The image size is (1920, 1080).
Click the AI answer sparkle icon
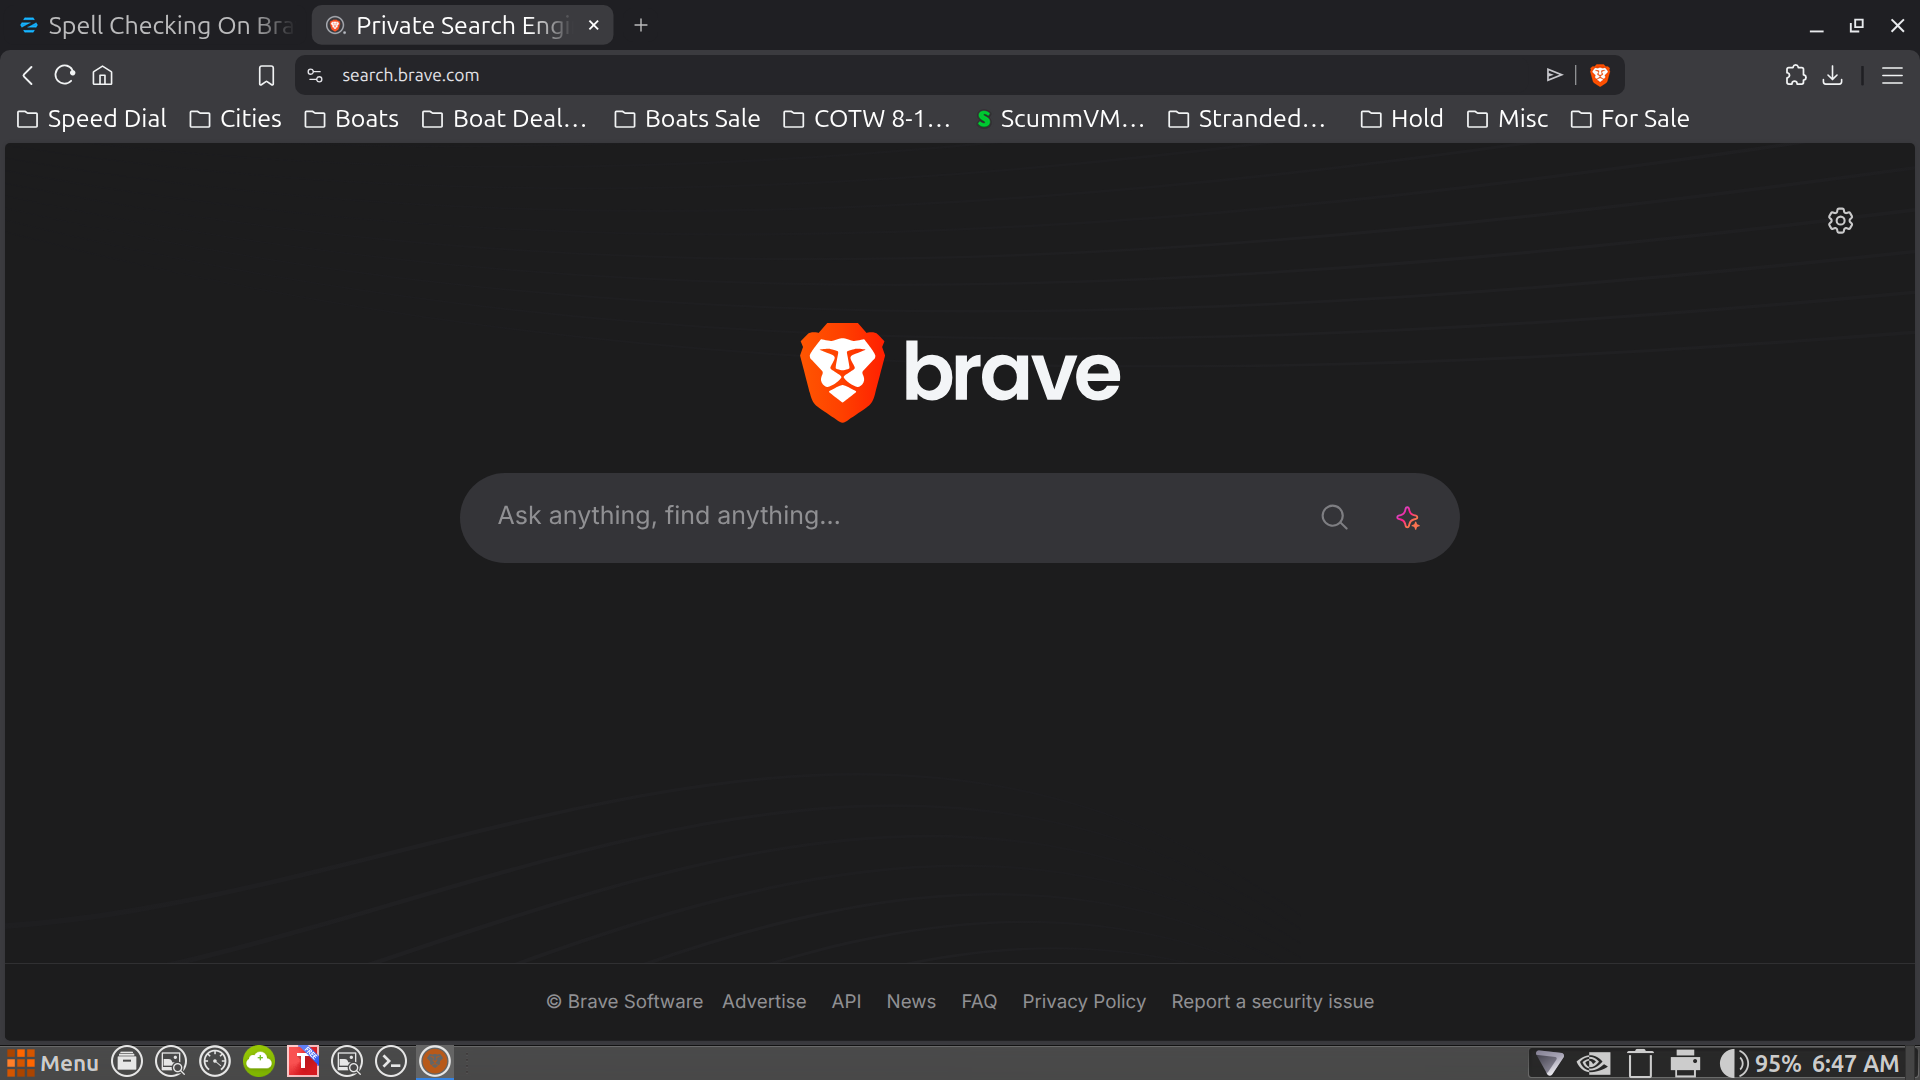click(1407, 517)
